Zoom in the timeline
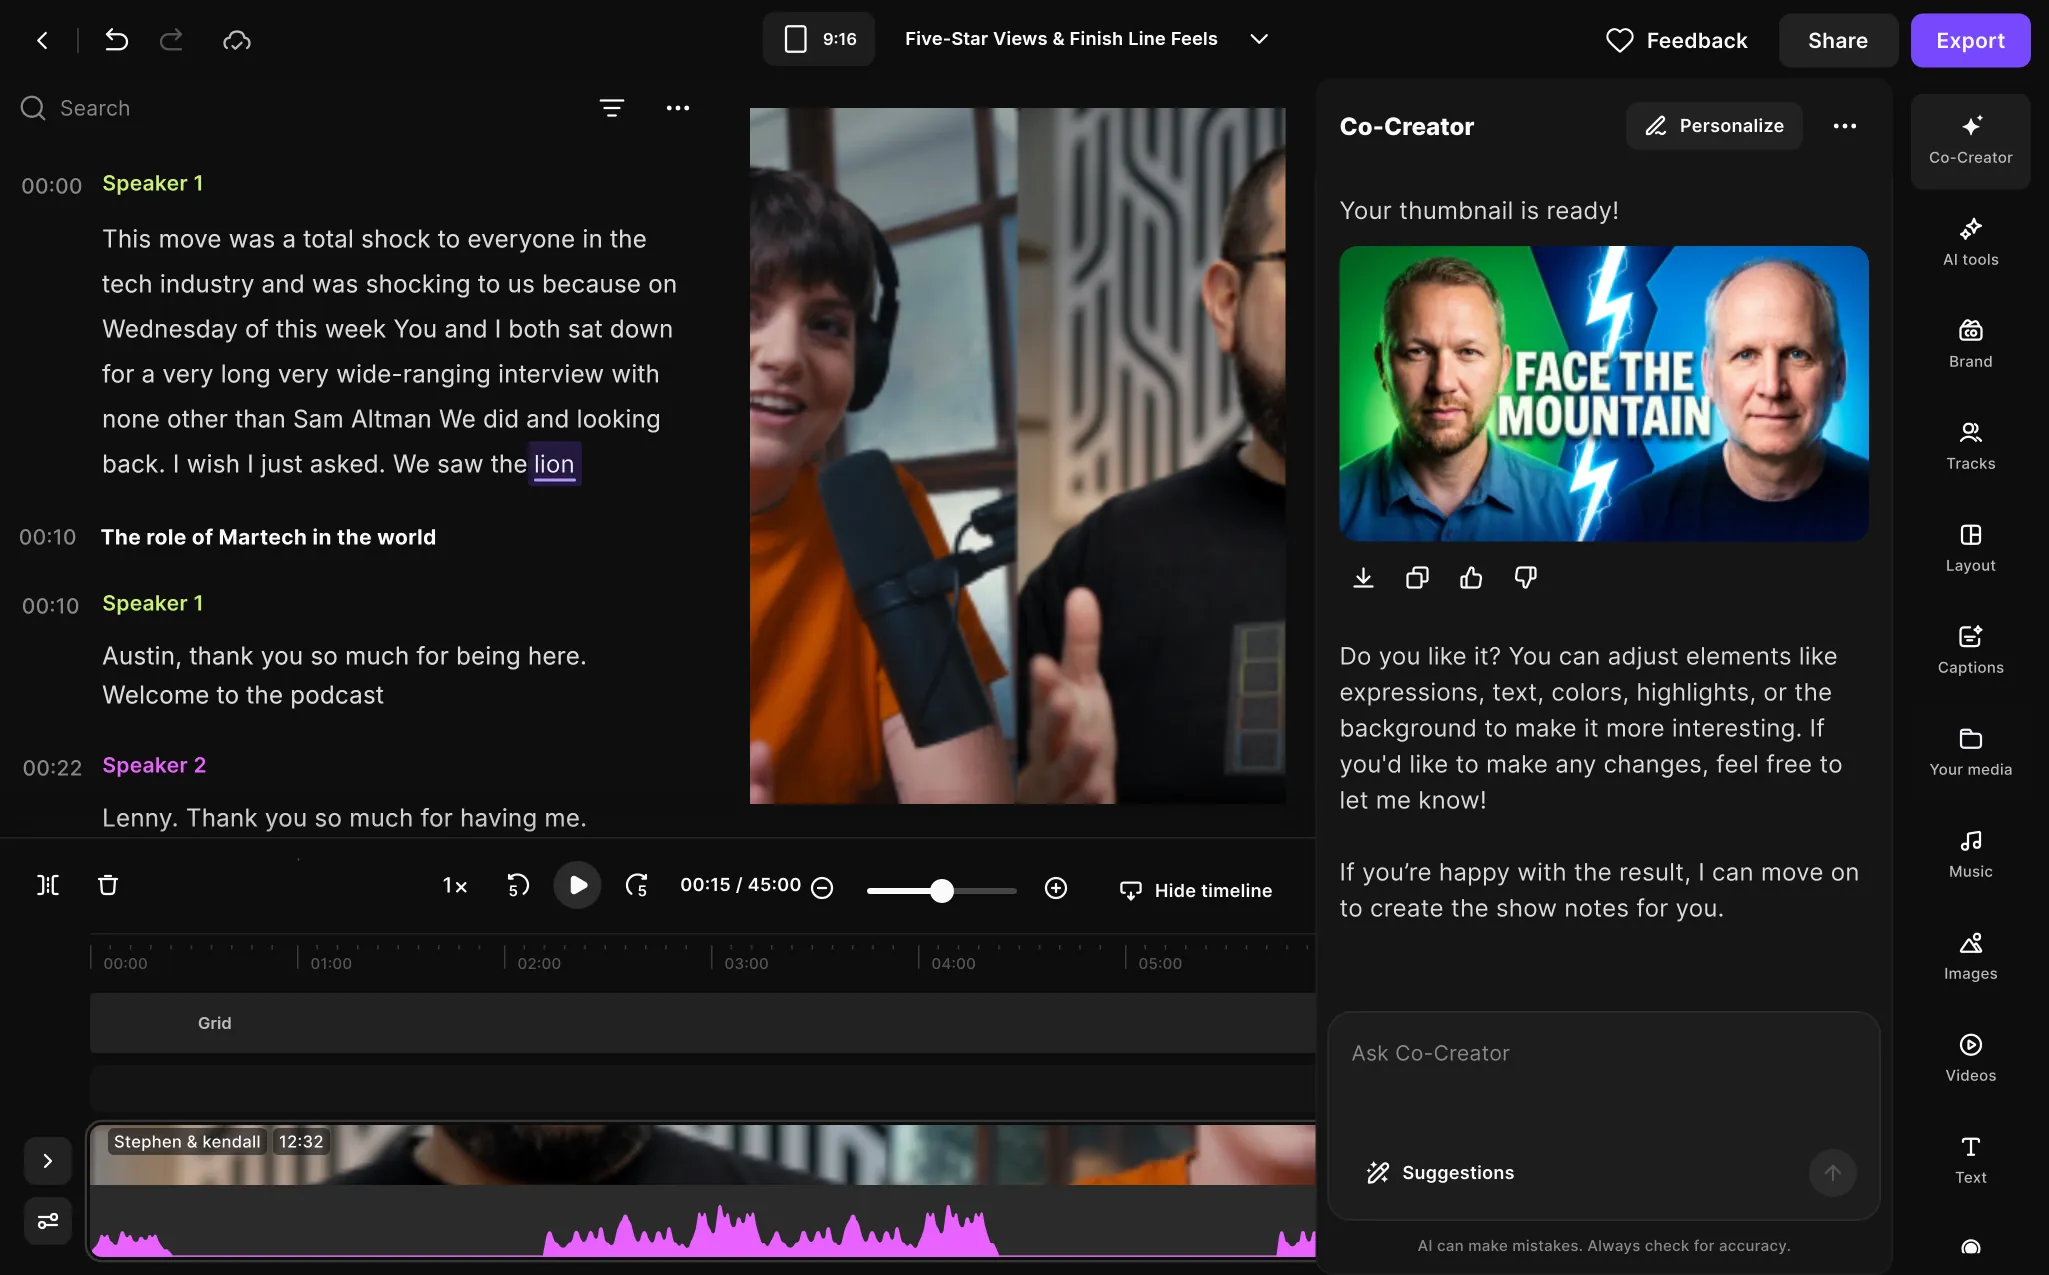This screenshot has width=2049, height=1275. (x=1056, y=888)
